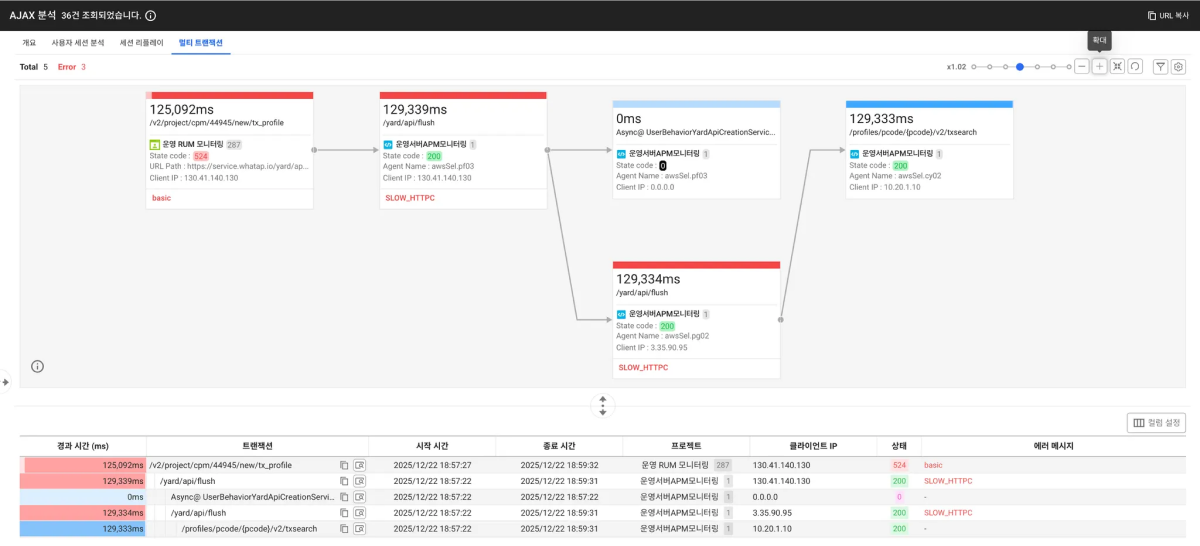Viewport: 1200px width, 546px height.
Task: Sort by the 경과 시간 (ms) column header
Action: (x=83, y=446)
